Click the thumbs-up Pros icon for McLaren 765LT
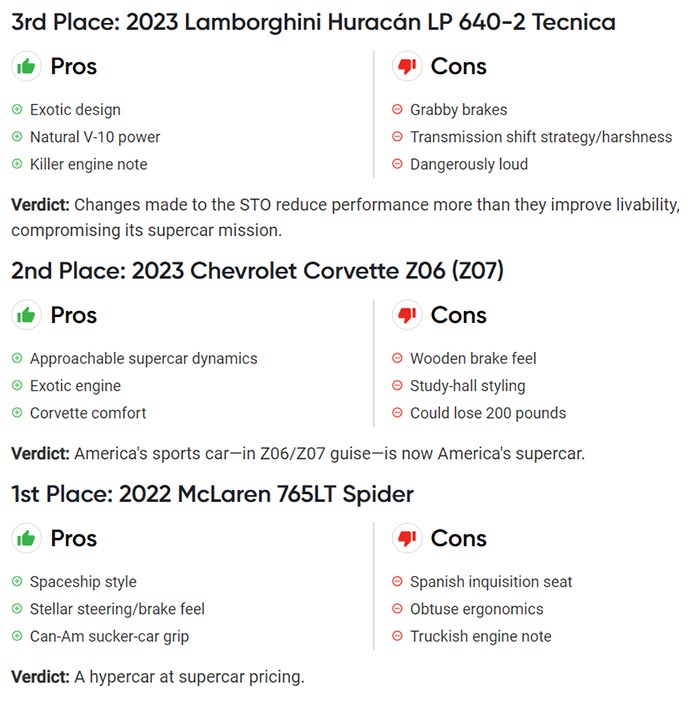Viewport: 700px width, 703px height. 26,538
